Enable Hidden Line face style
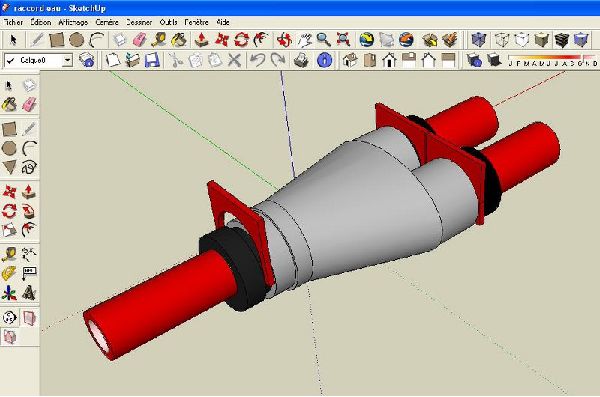Viewport: 600px width, 397px height. coord(522,40)
